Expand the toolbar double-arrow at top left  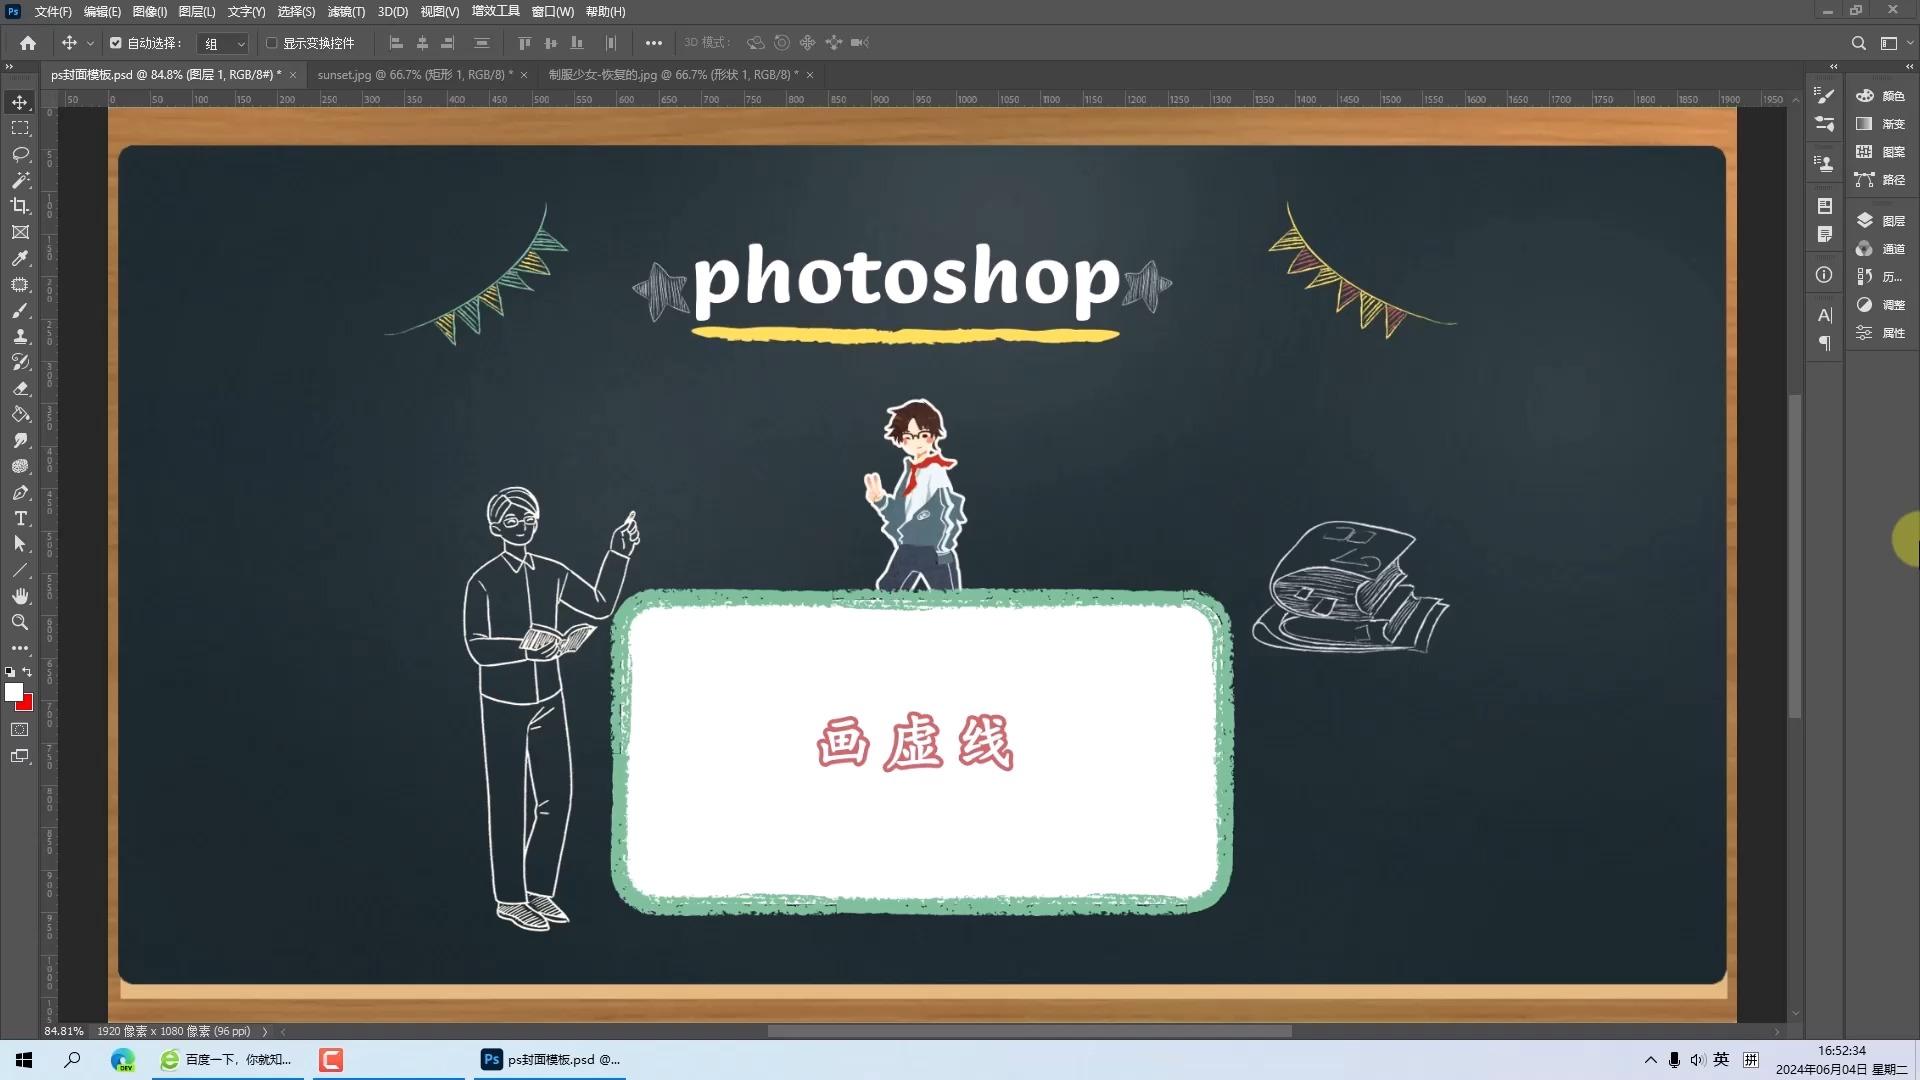pos(9,66)
